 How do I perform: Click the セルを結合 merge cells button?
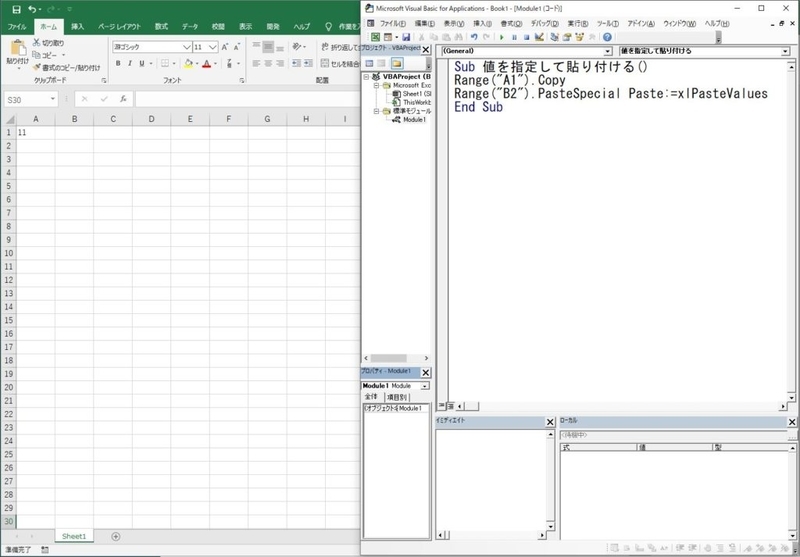340,63
